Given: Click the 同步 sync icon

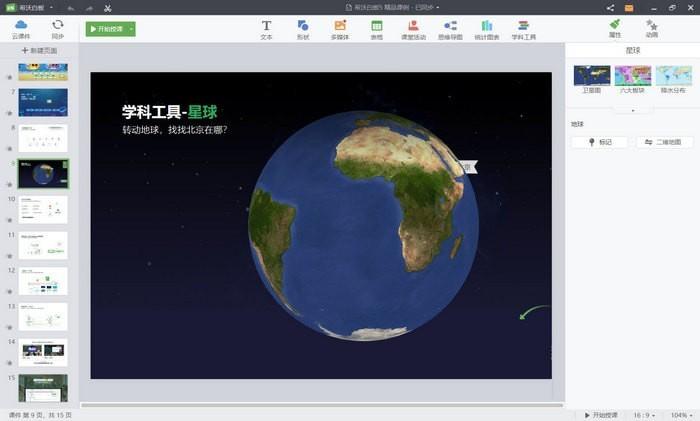Looking at the screenshot, I should [x=57, y=28].
